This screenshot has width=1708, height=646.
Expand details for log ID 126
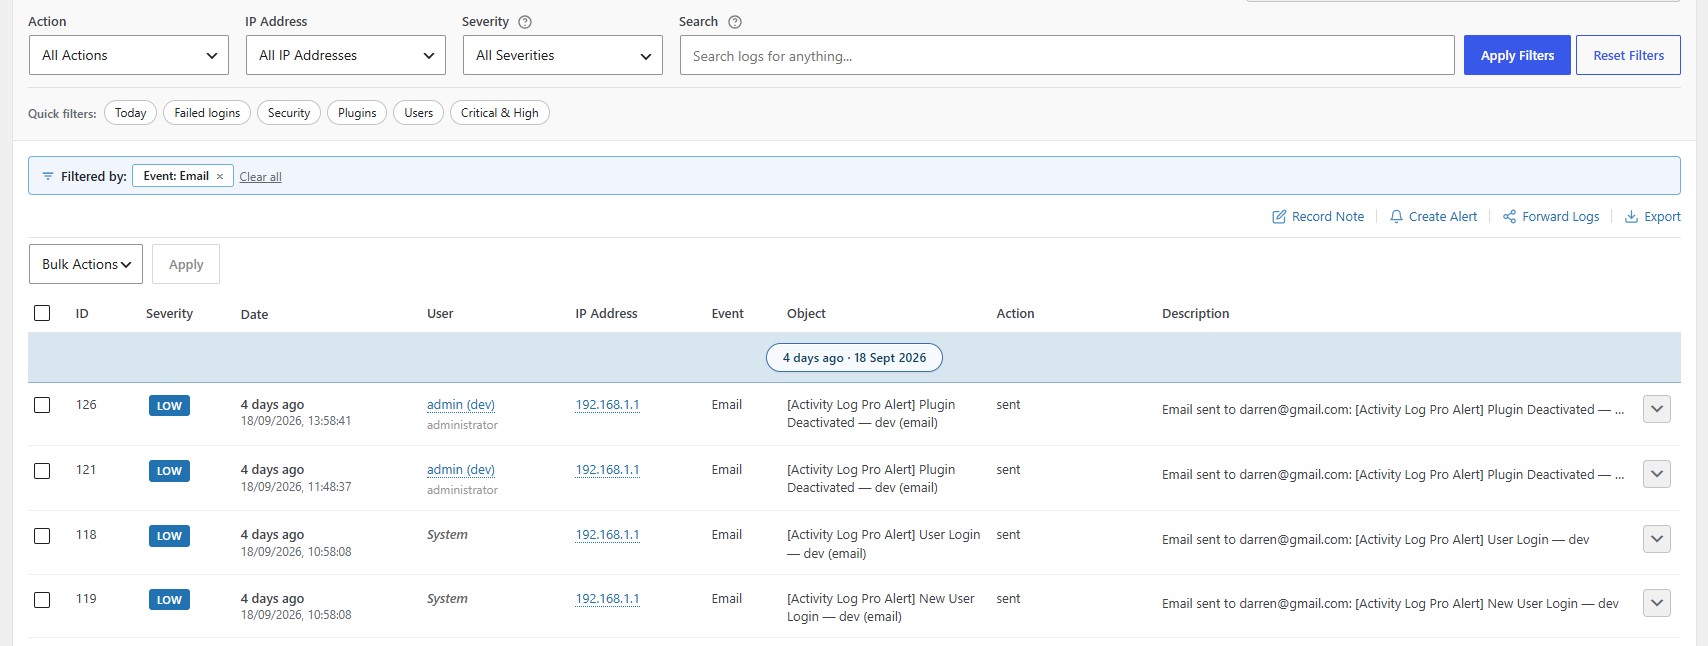[x=1657, y=409]
